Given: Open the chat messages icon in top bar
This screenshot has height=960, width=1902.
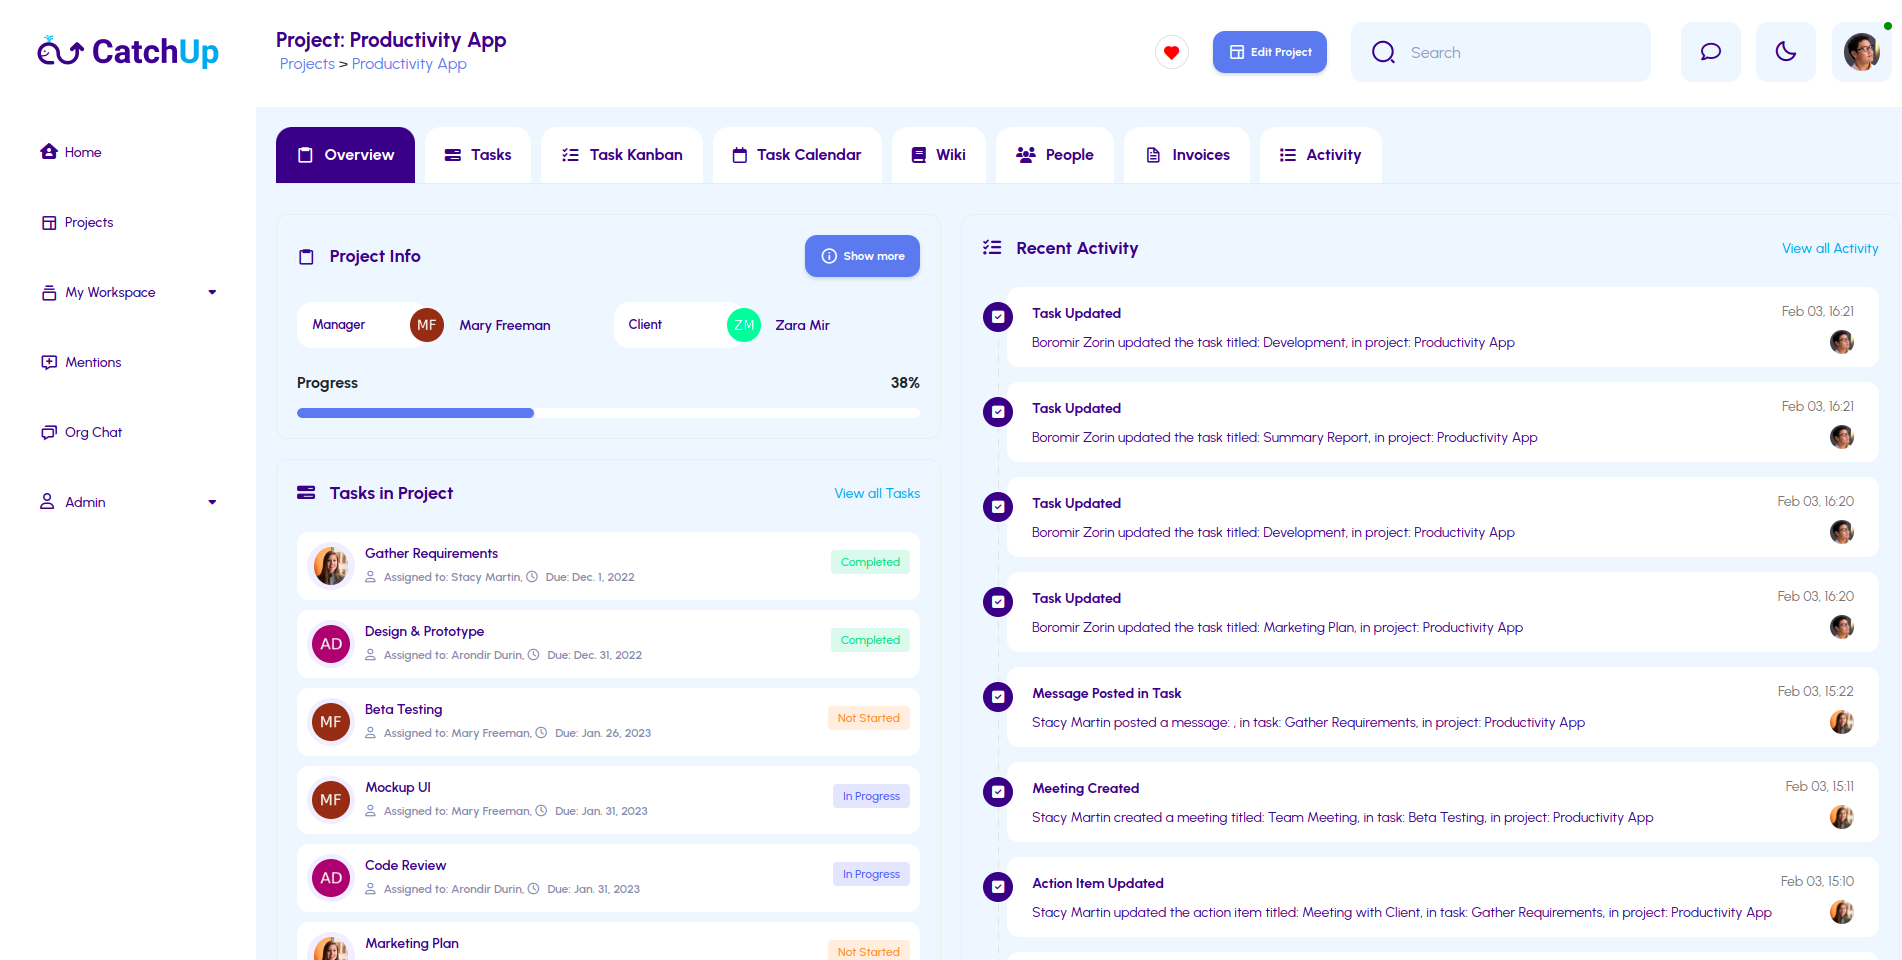Looking at the screenshot, I should (1710, 52).
